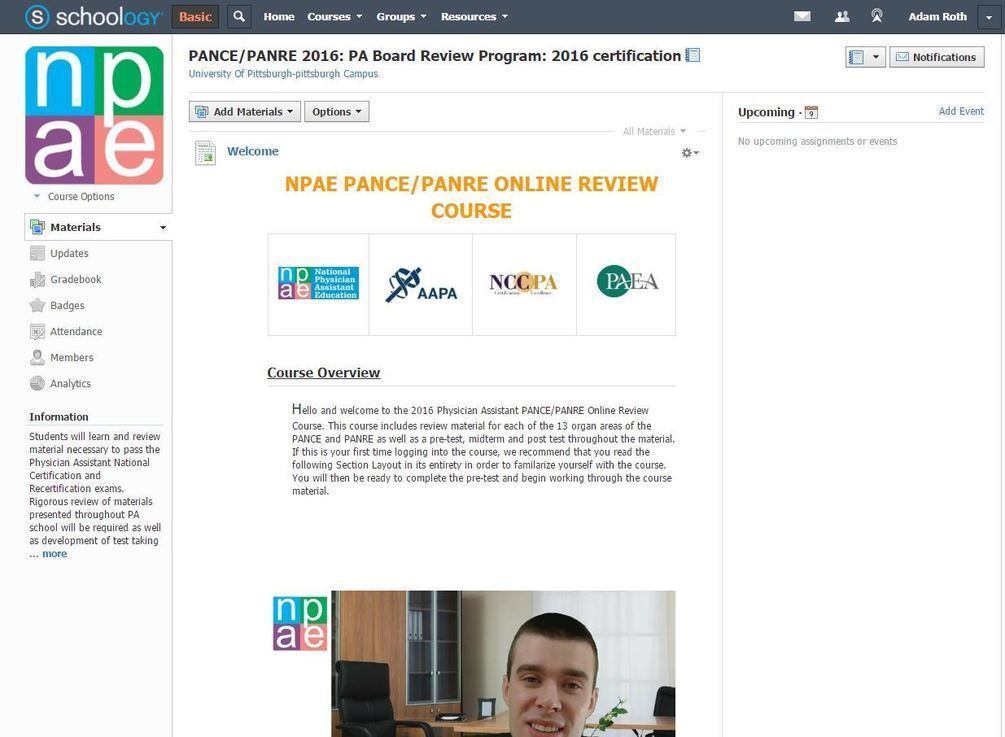The image size is (1005, 737).
Task: Click the calendar icon beside Upcoming
Action: click(811, 112)
